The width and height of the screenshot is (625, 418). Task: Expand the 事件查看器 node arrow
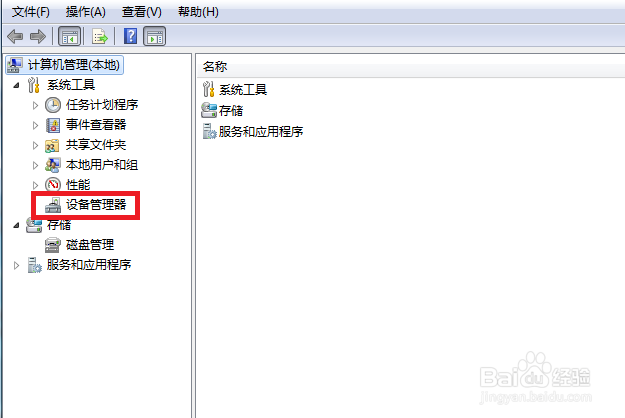tap(35, 126)
